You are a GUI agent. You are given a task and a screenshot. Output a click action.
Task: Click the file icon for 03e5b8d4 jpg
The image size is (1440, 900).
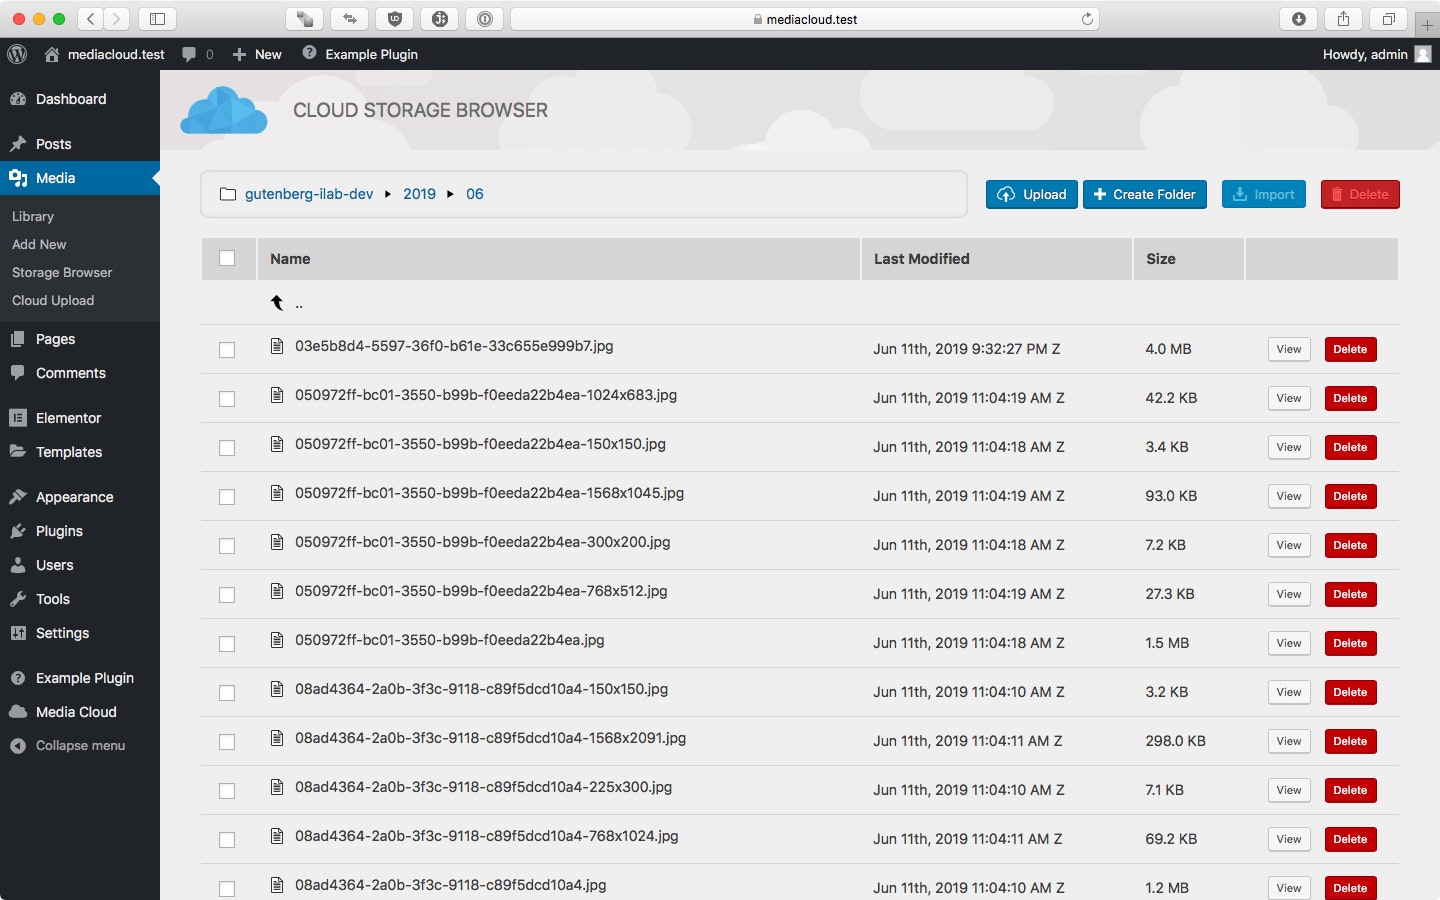(277, 346)
